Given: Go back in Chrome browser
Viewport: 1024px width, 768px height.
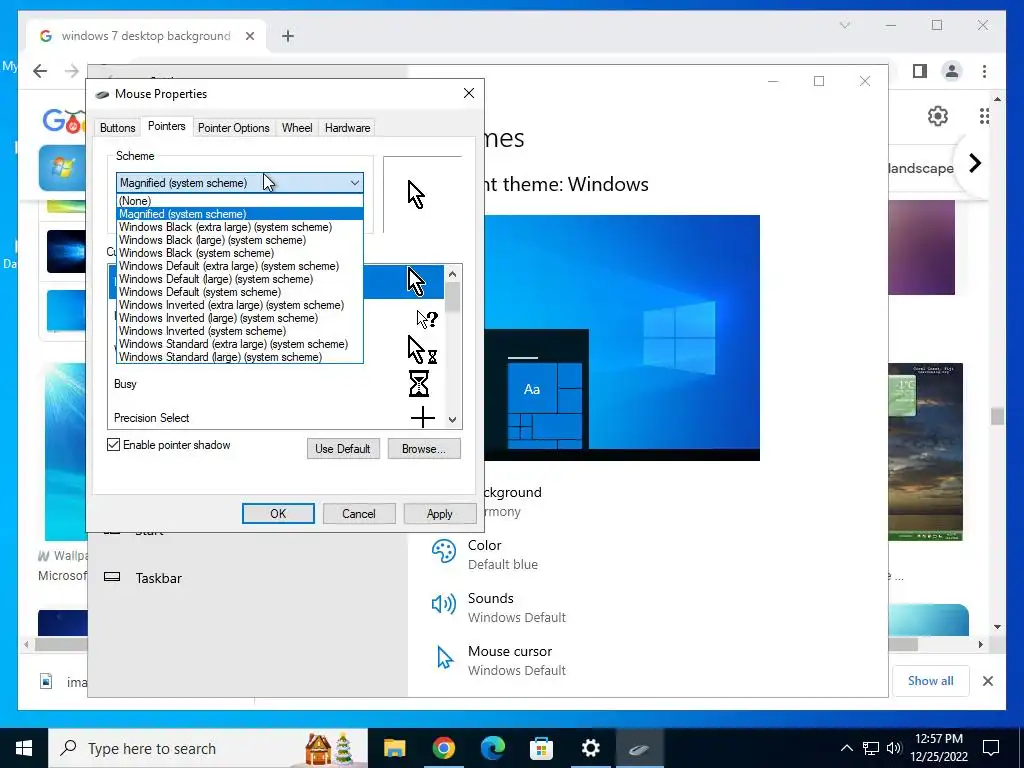Looking at the screenshot, I should coord(40,71).
